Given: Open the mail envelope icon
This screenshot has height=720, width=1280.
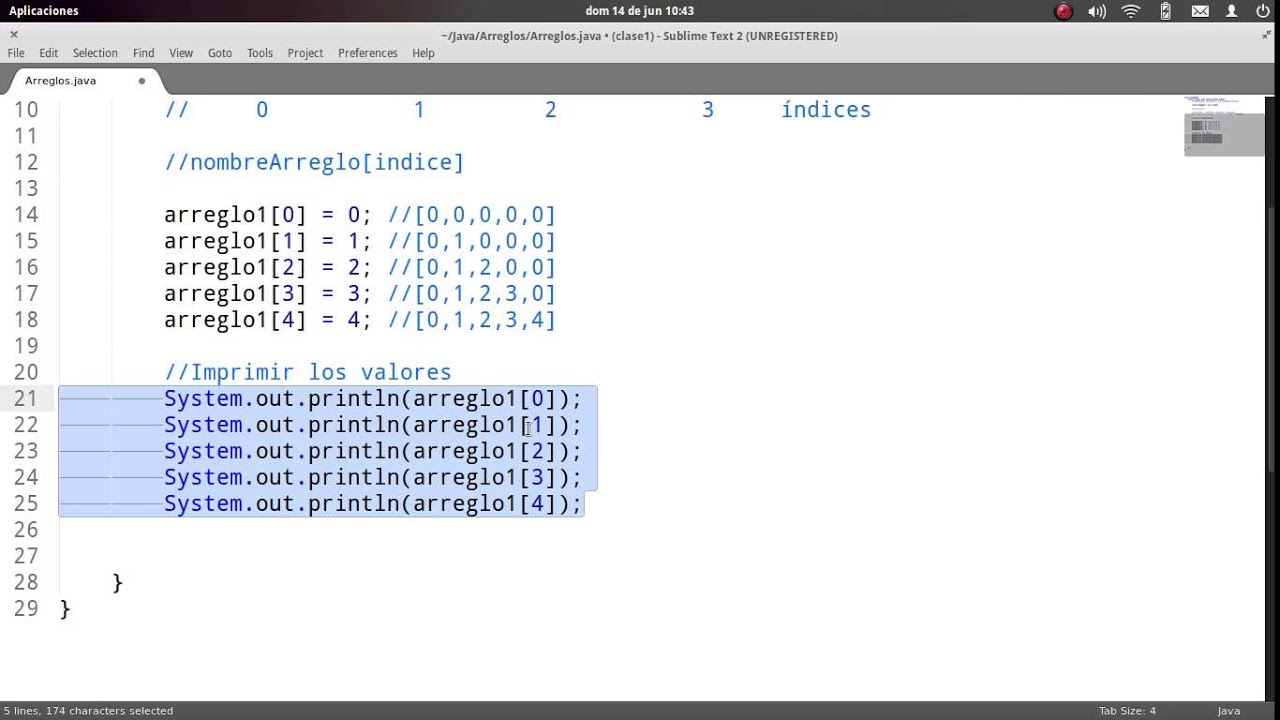Looking at the screenshot, I should (x=1200, y=11).
